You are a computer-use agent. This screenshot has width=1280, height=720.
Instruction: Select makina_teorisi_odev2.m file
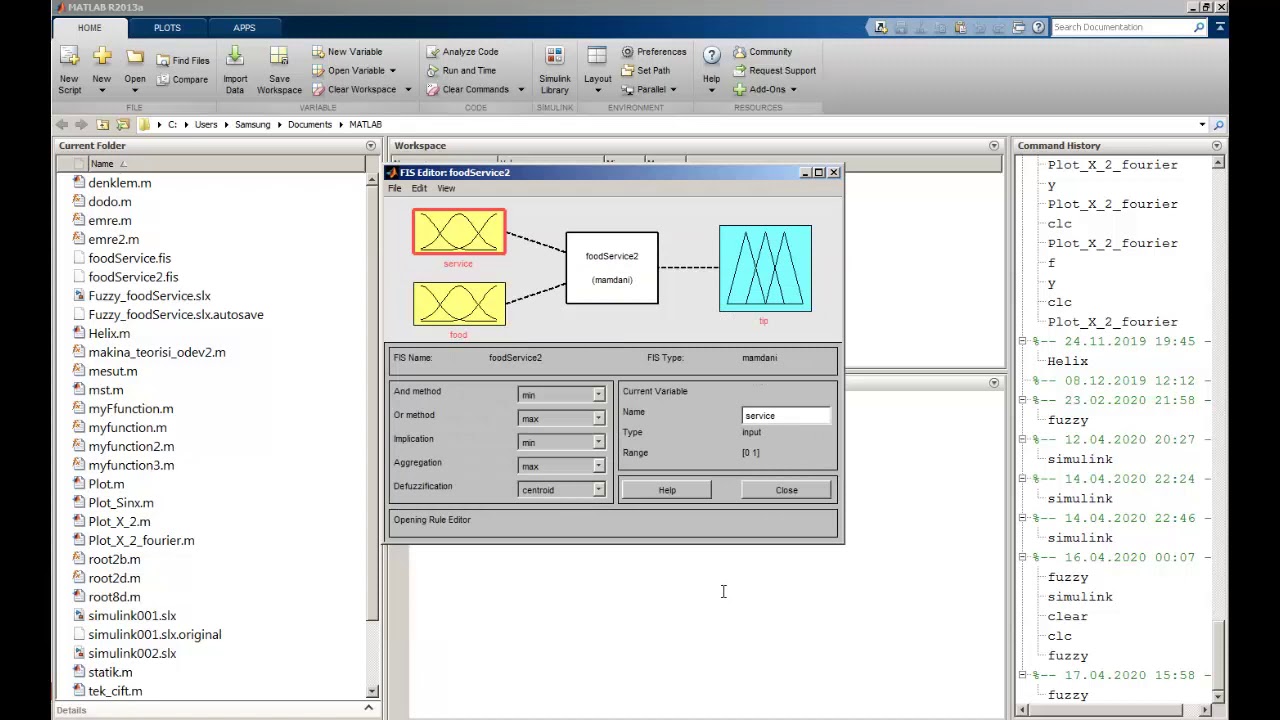click(156, 352)
